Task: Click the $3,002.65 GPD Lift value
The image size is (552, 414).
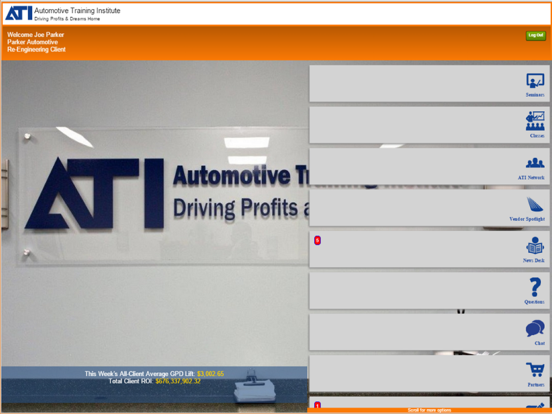Action: [210, 374]
